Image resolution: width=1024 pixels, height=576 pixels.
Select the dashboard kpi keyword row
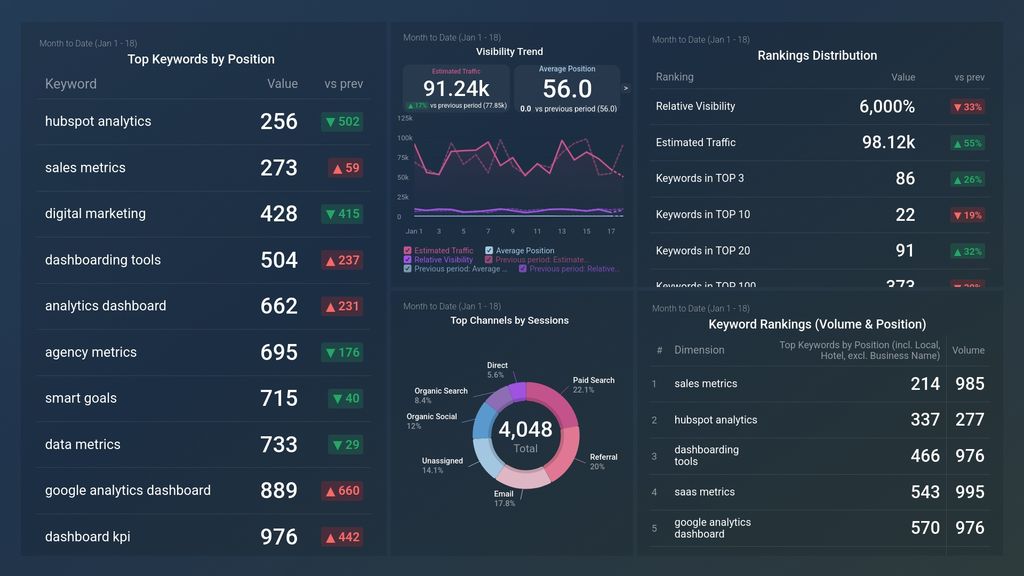(x=204, y=536)
